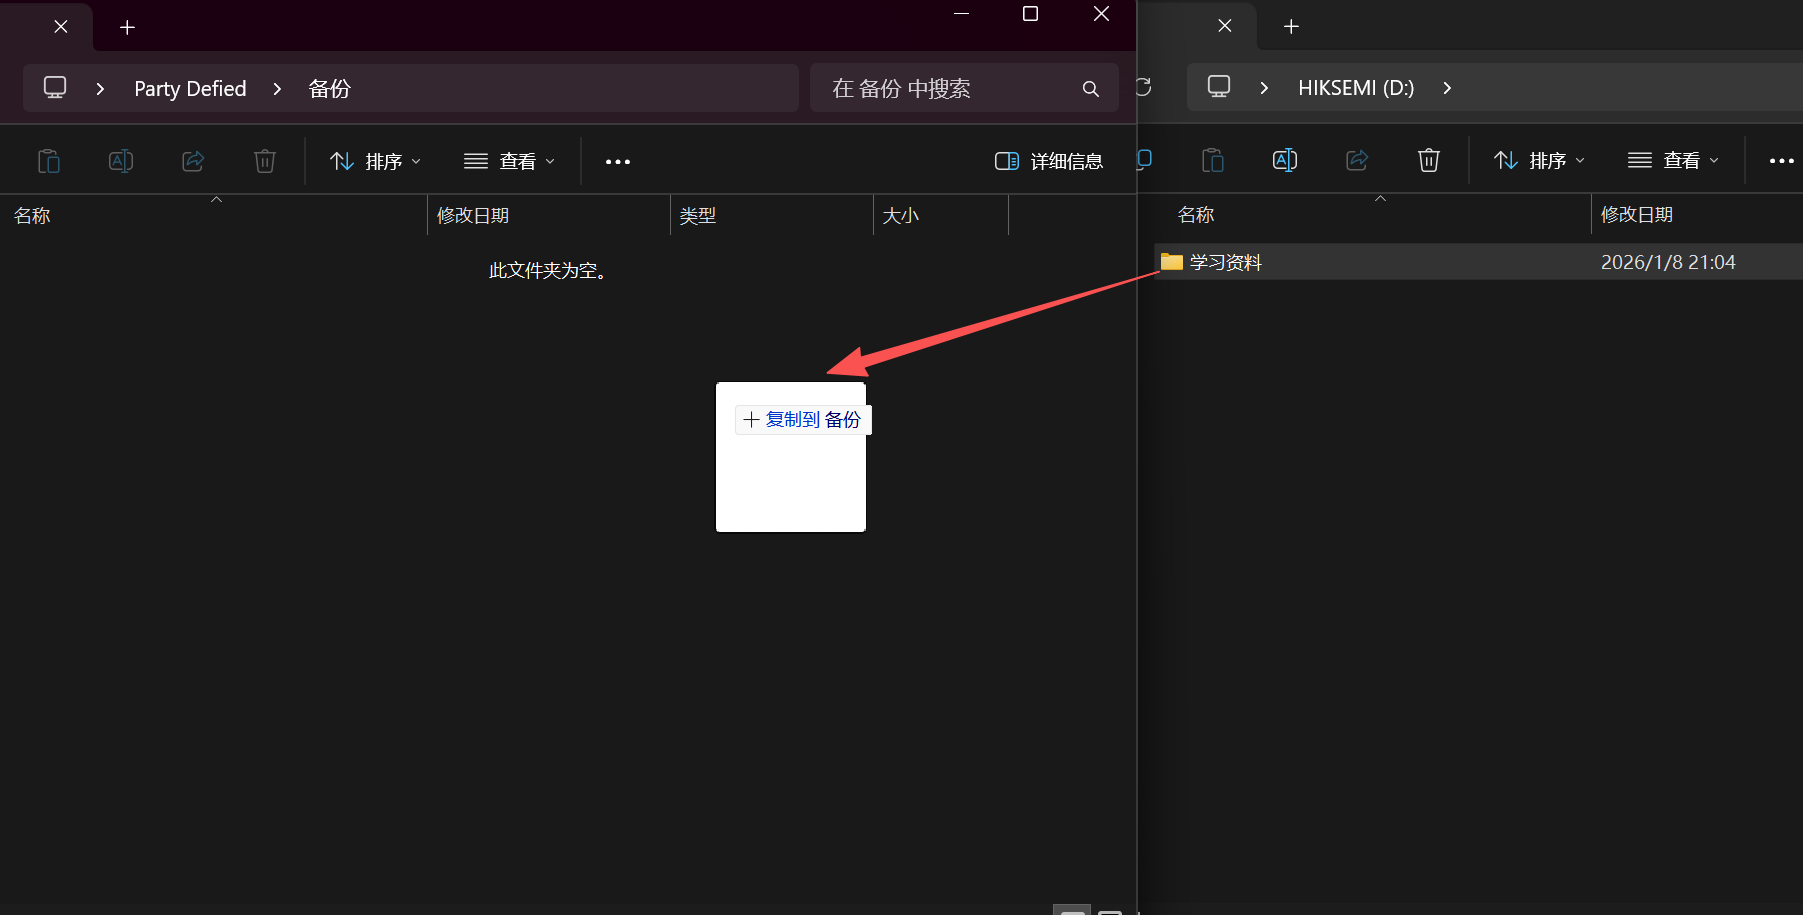Open the 排序 sort dropdown in 备份 window

[376, 161]
